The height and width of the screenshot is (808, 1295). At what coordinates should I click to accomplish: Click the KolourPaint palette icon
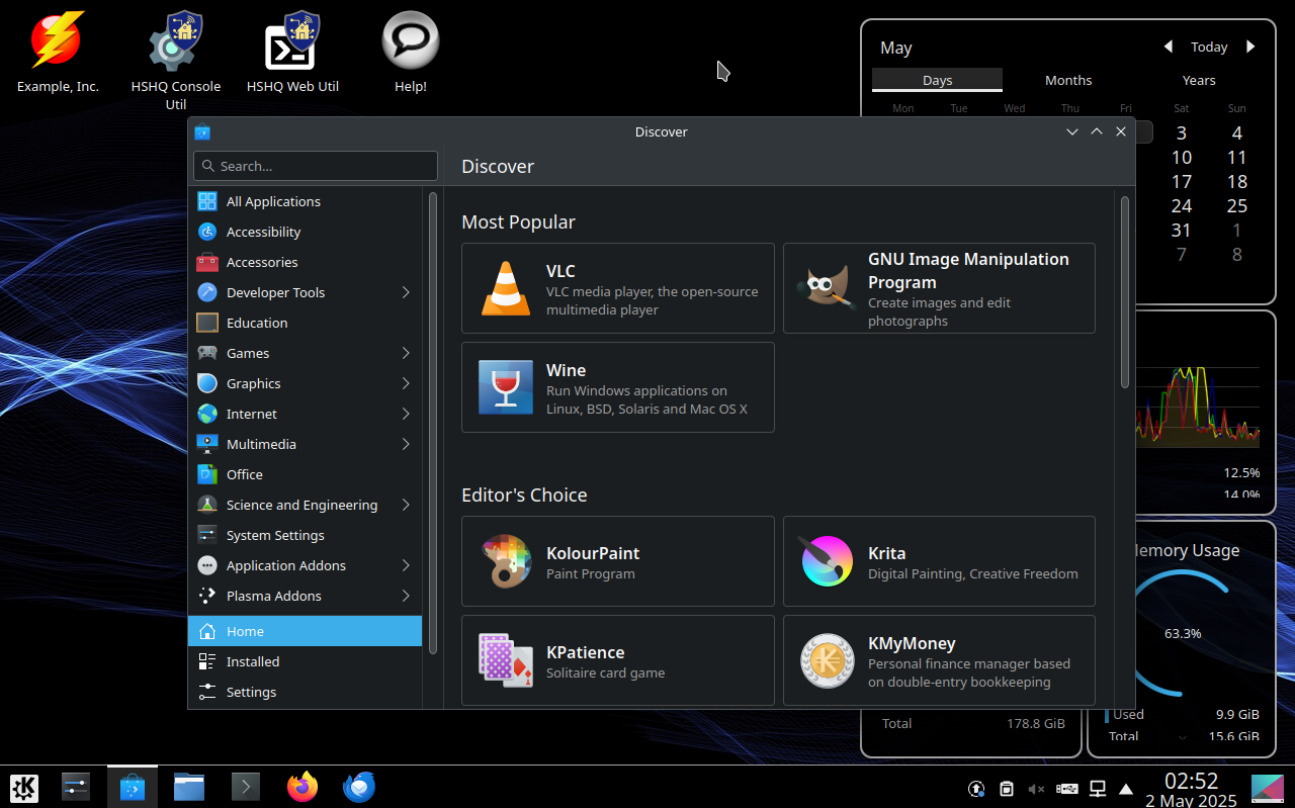coord(505,561)
